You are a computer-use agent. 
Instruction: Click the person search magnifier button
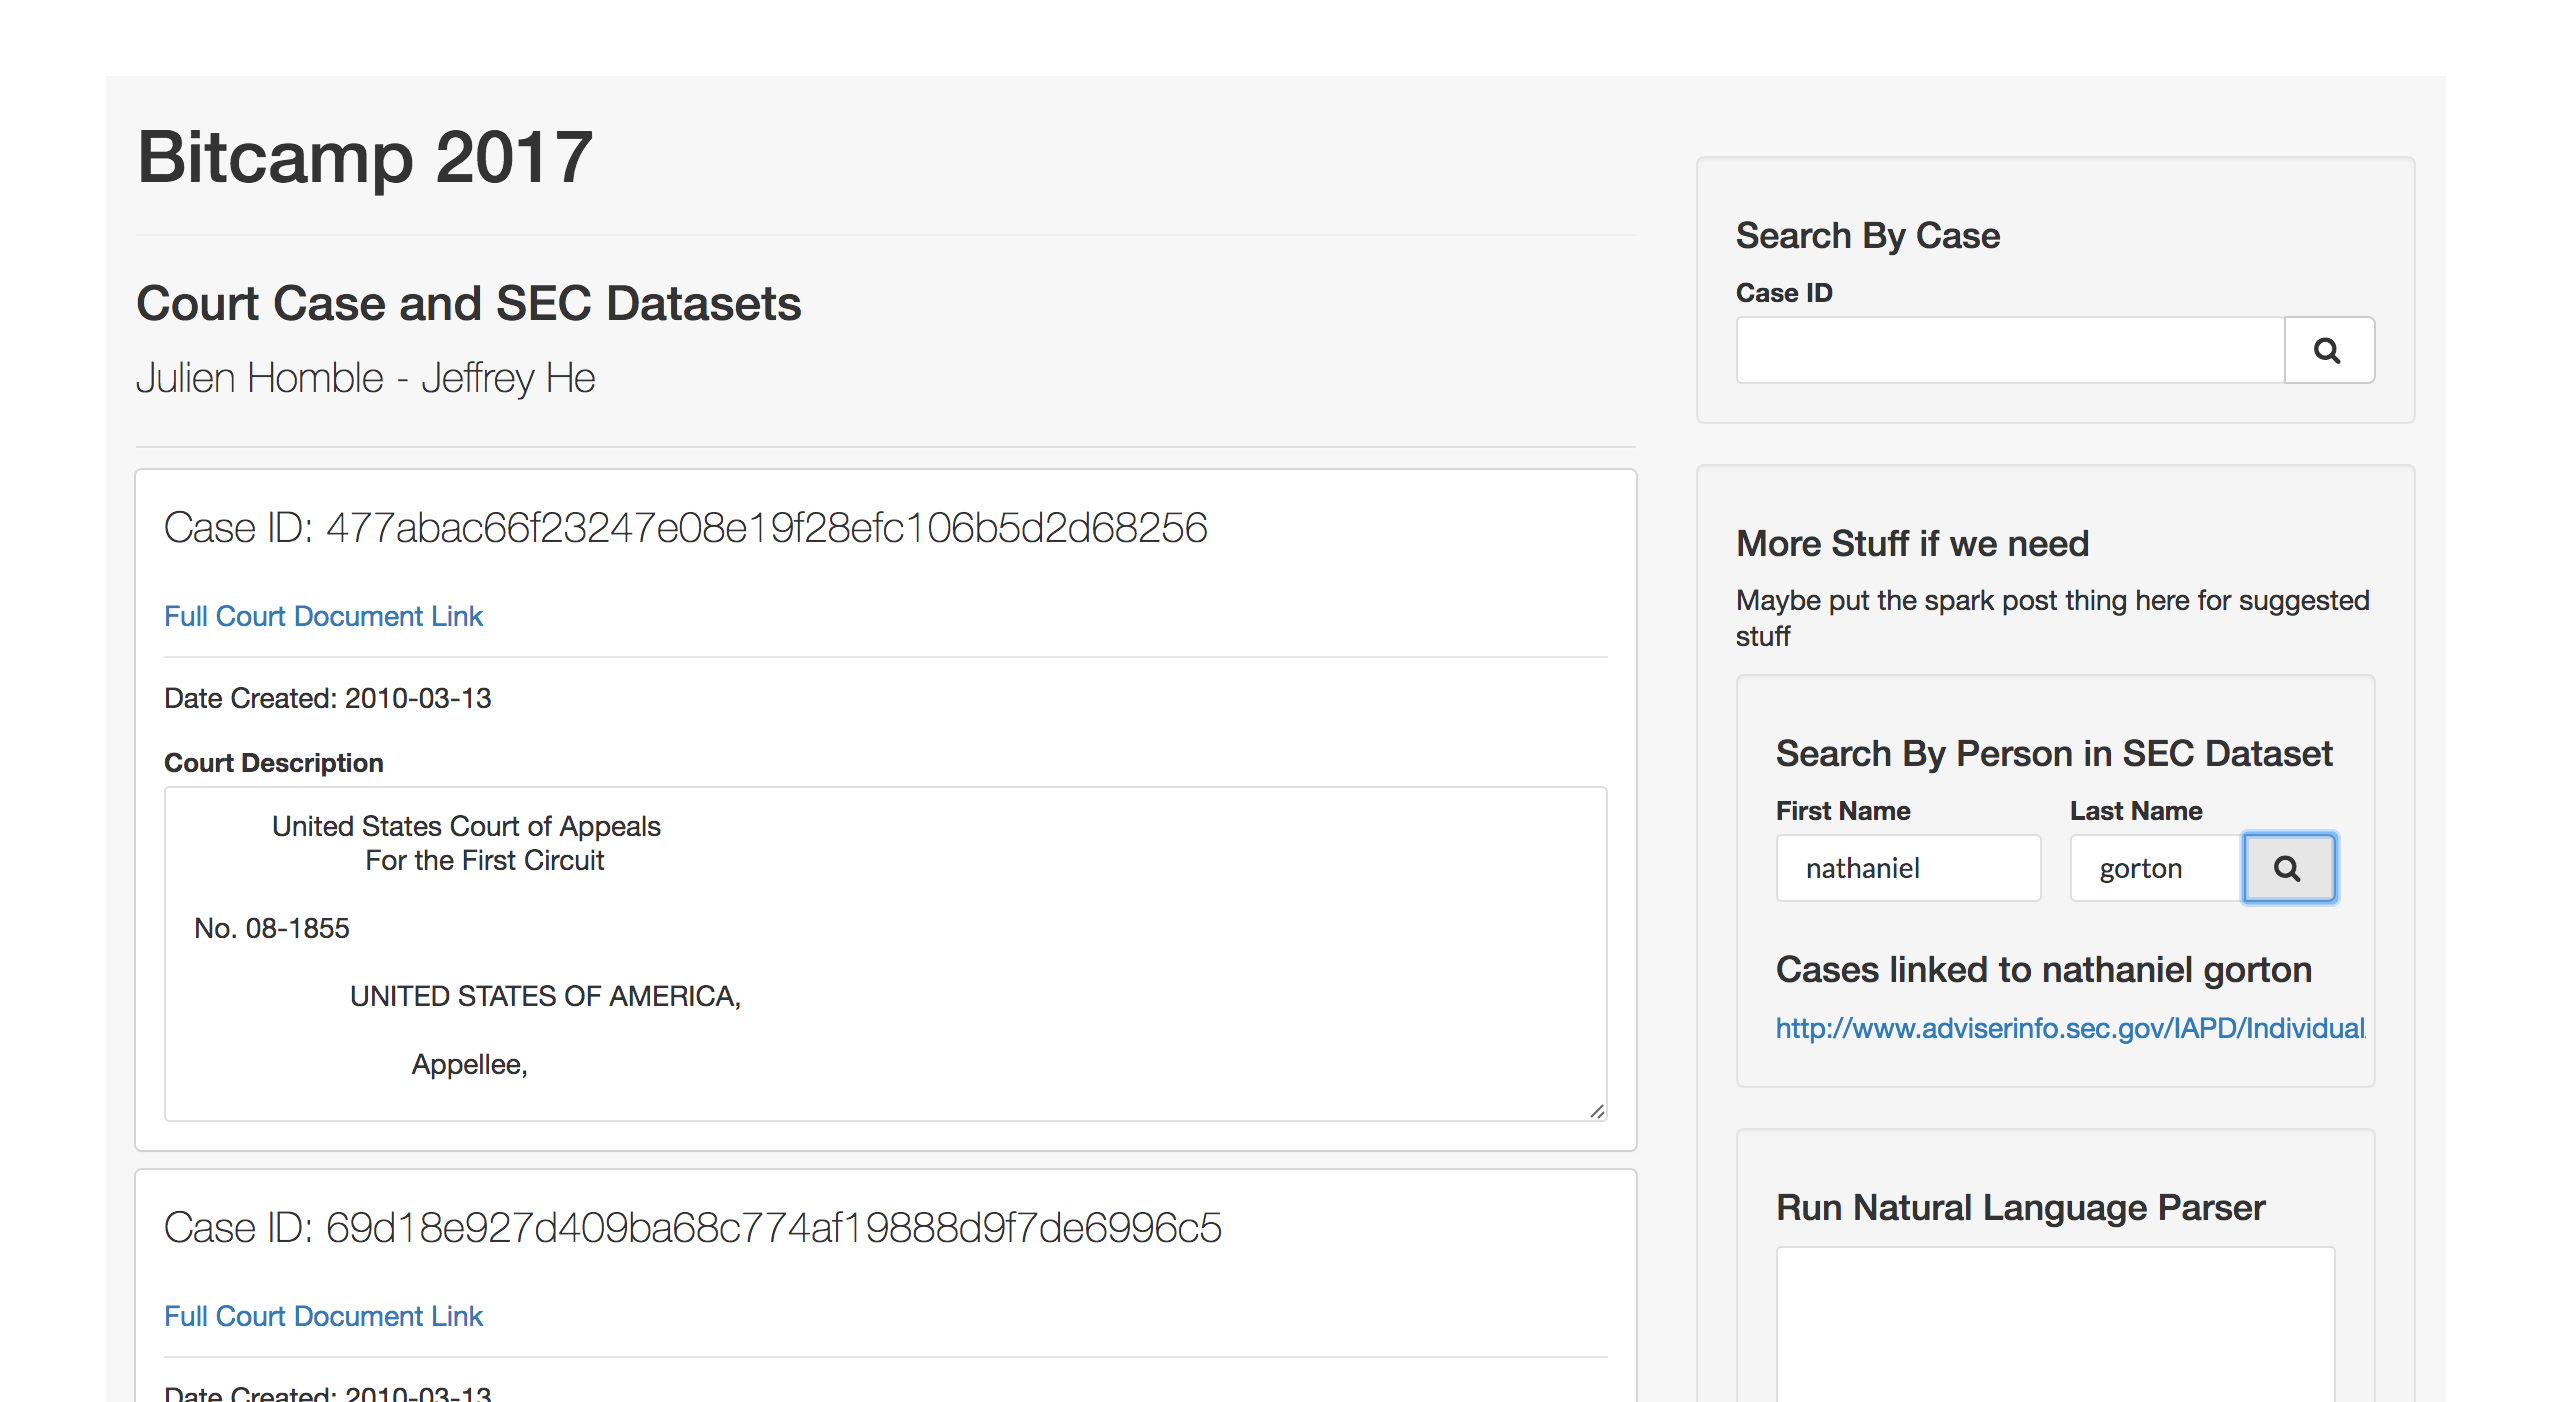2288,868
